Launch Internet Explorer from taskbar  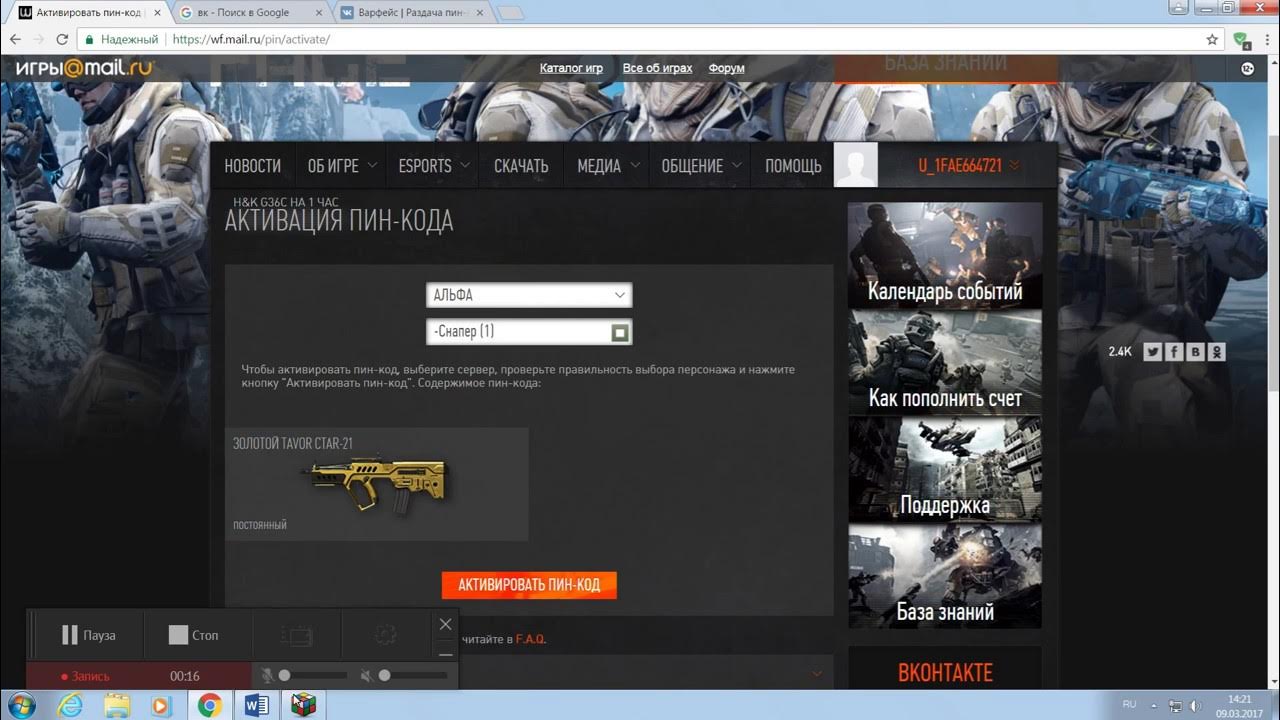pos(69,705)
